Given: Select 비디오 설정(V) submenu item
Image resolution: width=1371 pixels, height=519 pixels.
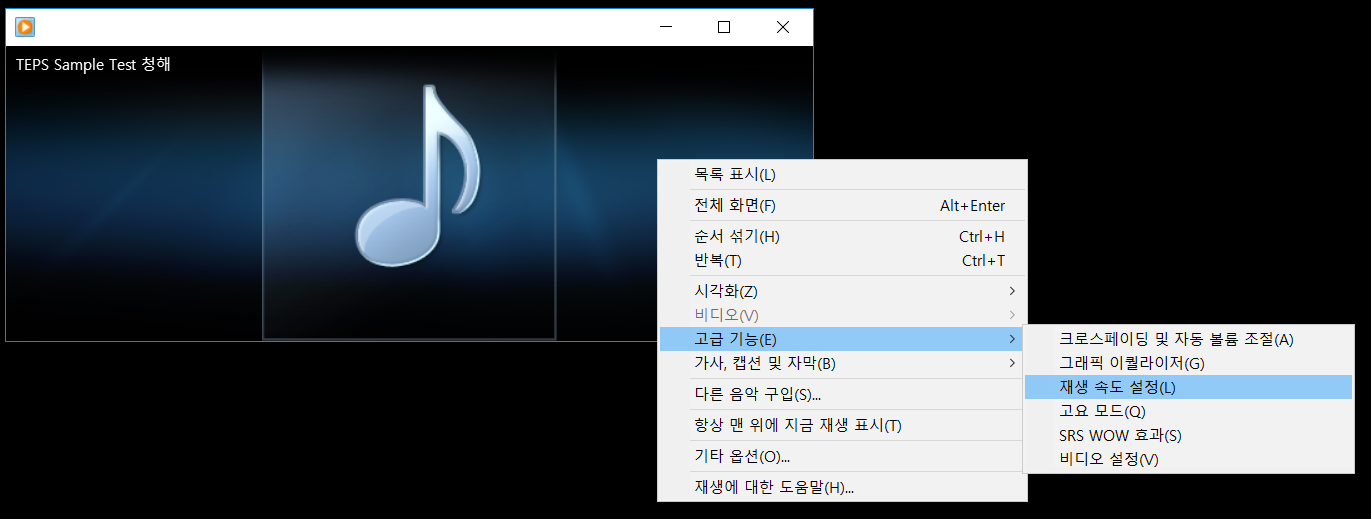Looking at the screenshot, I should point(1188,459).
